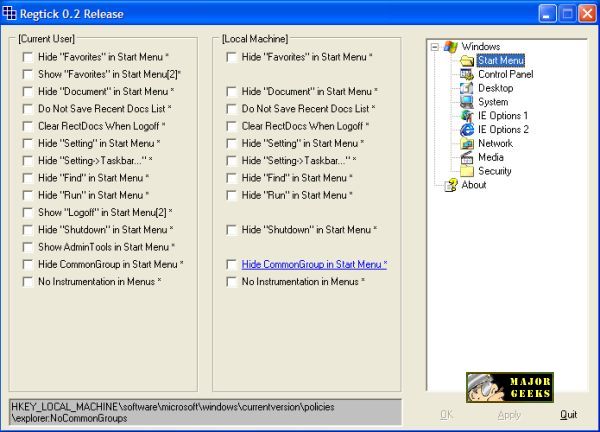Tick Current User Hide CommonGroup checkbox
The image size is (600, 432).
[28, 264]
